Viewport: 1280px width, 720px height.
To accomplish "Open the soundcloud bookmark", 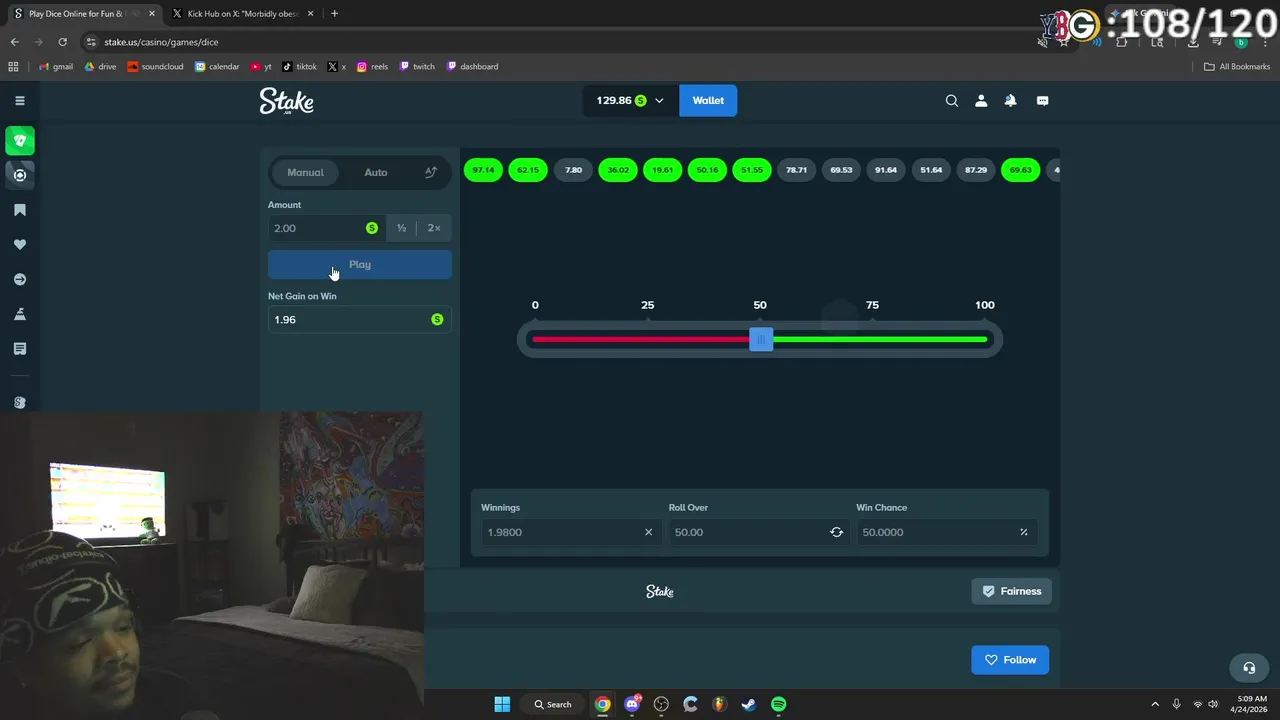I will 155,67.
